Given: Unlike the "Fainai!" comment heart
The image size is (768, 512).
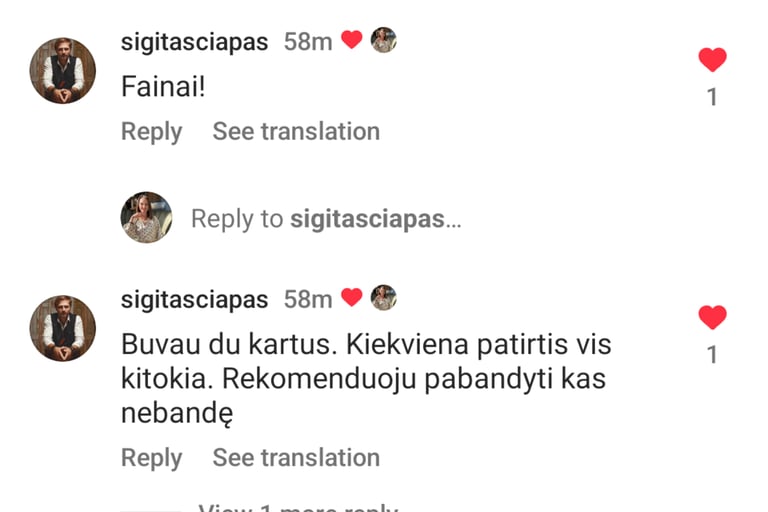Looking at the screenshot, I should coord(712,60).
